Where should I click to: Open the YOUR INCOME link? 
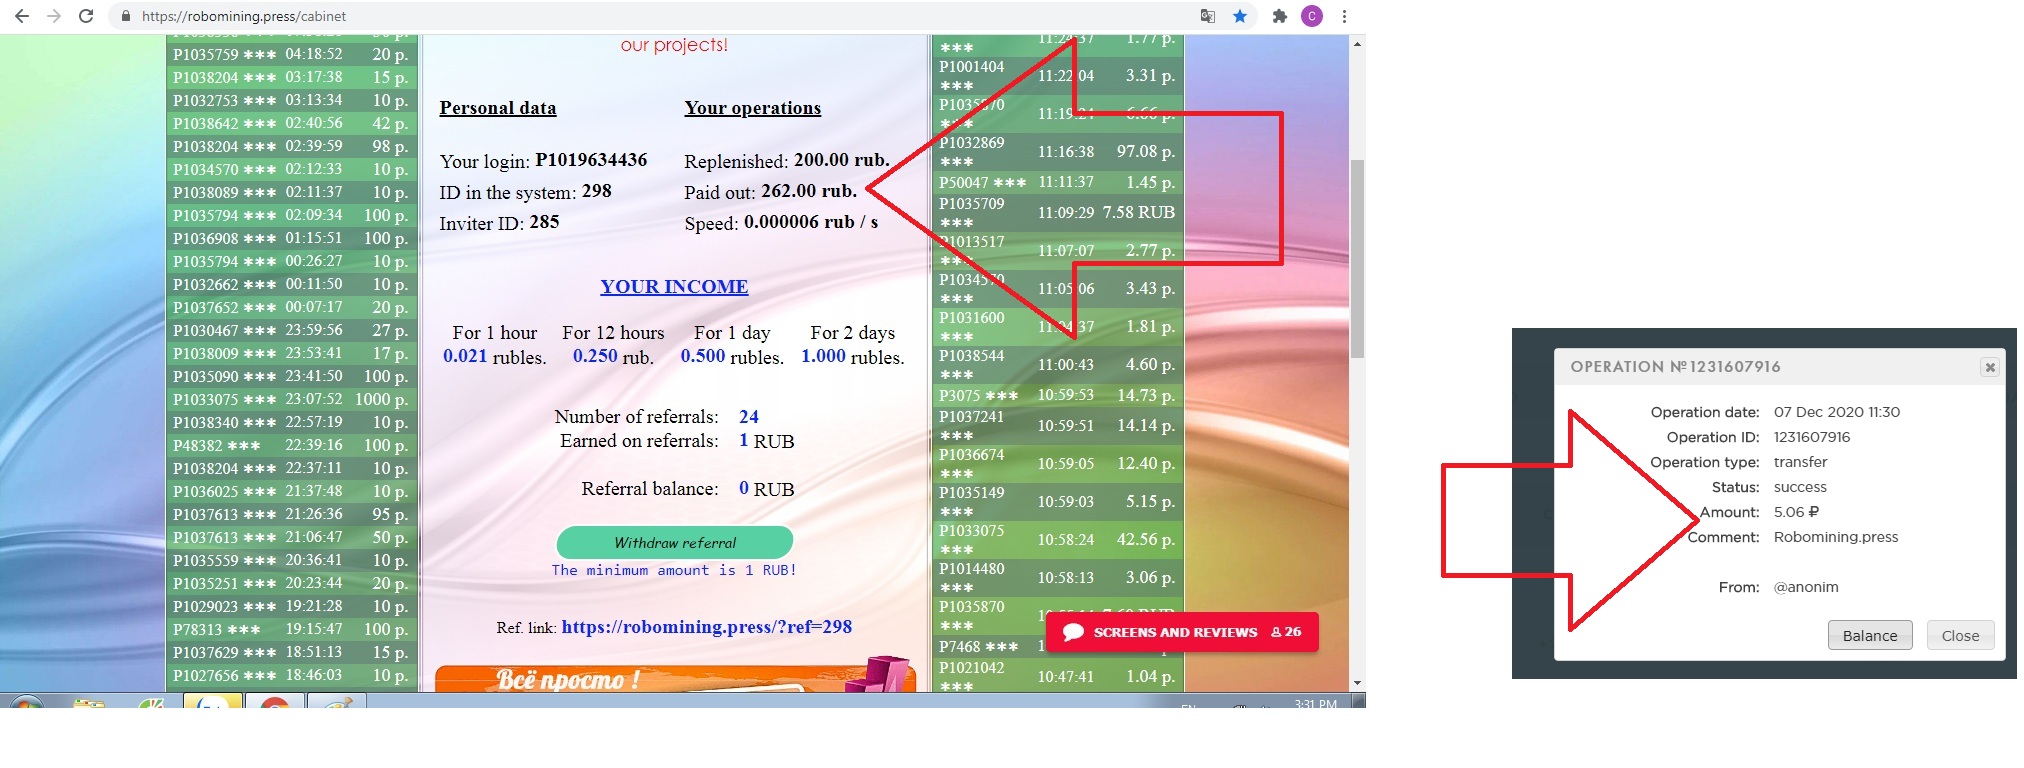tap(674, 287)
